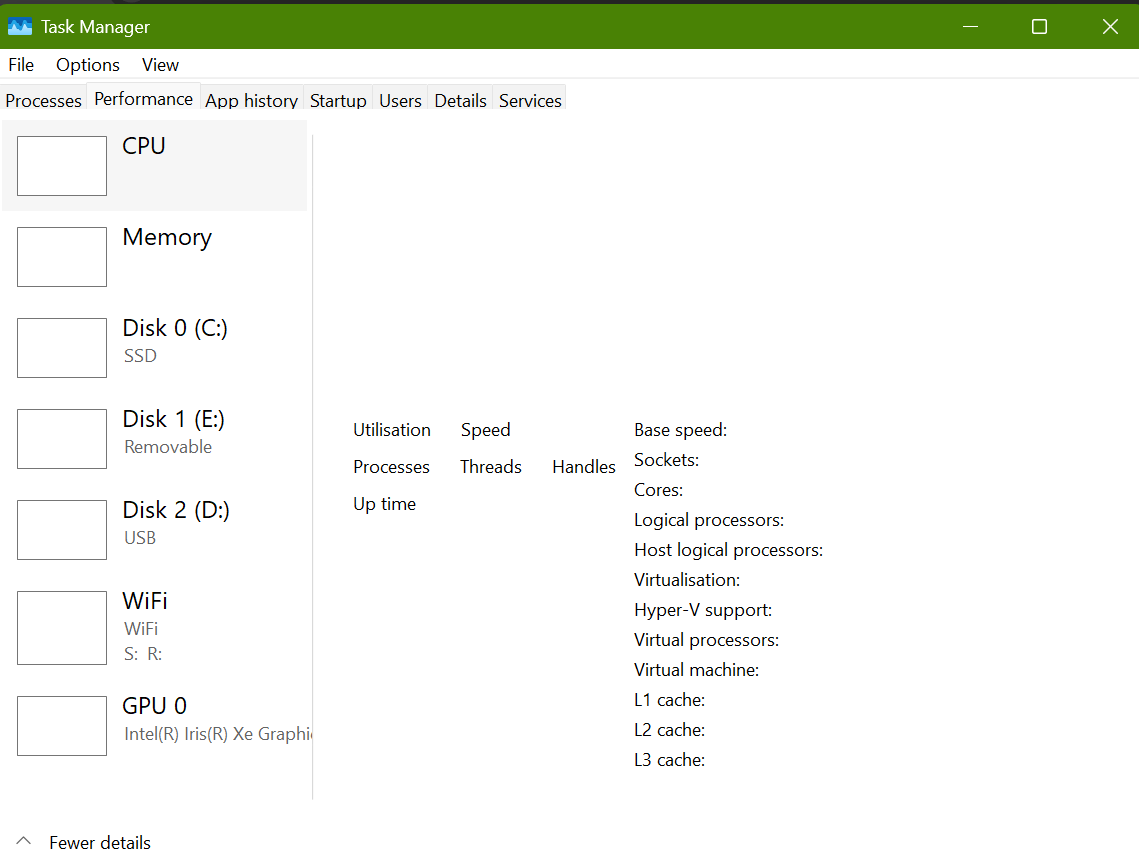The width and height of the screenshot is (1139, 866).
Task: Click the Intel(R) Iris(R) Xe Graphics text
Action: tap(218, 734)
